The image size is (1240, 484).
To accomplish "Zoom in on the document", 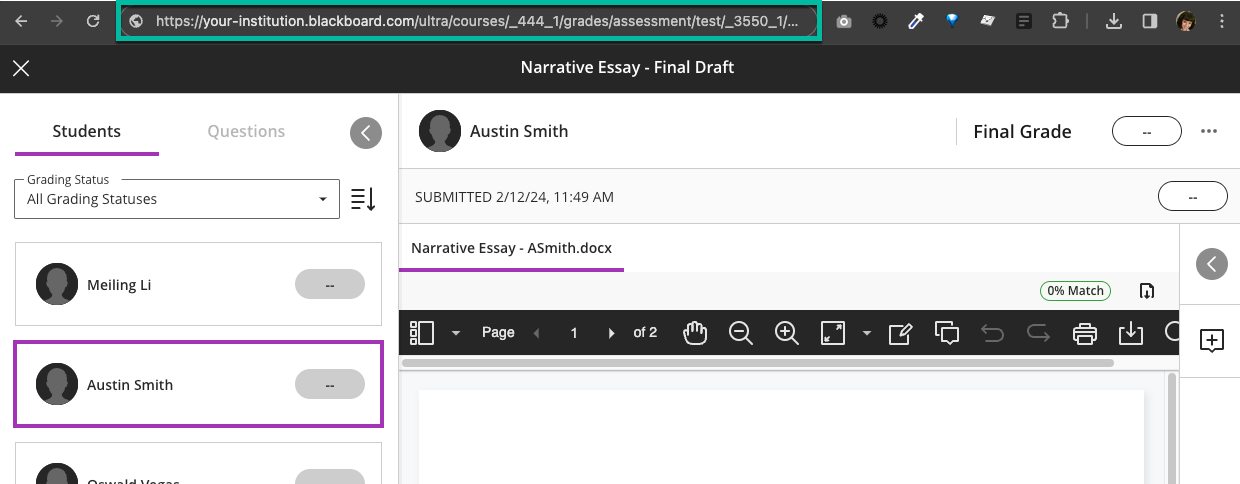I will click(x=787, y=333).
